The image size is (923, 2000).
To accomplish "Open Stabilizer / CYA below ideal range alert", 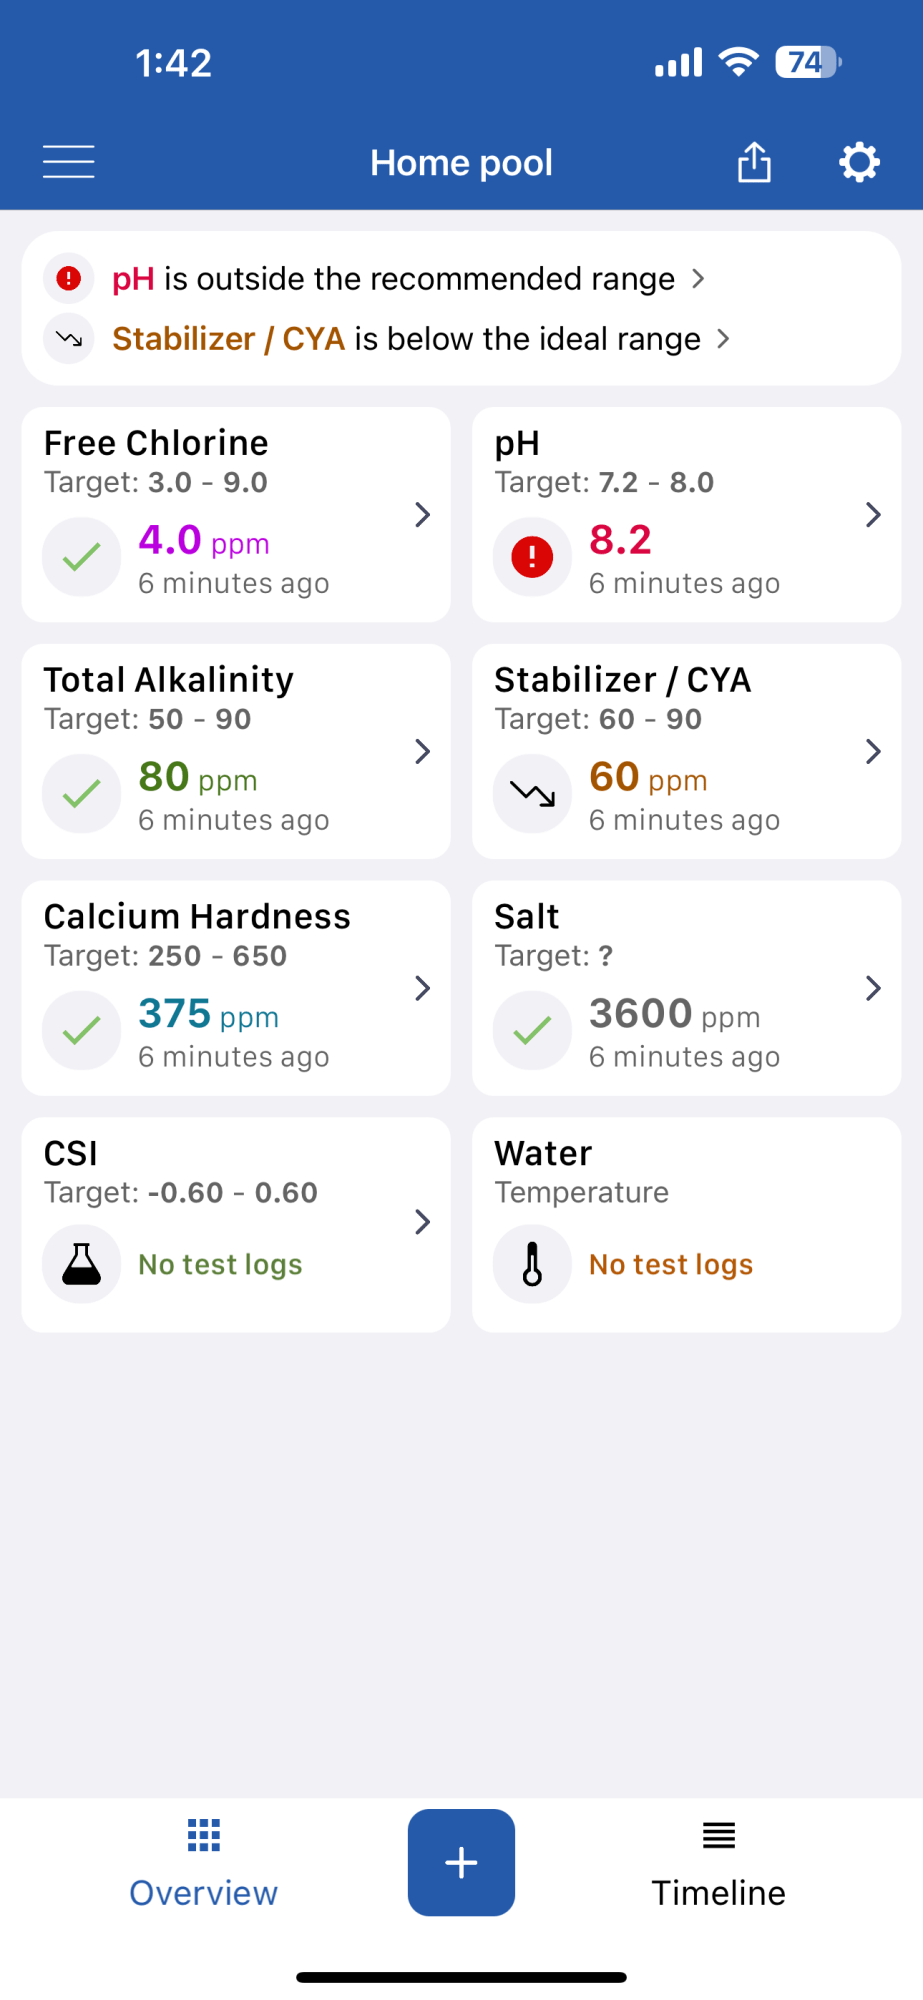I will pyautogui.click(x=388, y=339).
